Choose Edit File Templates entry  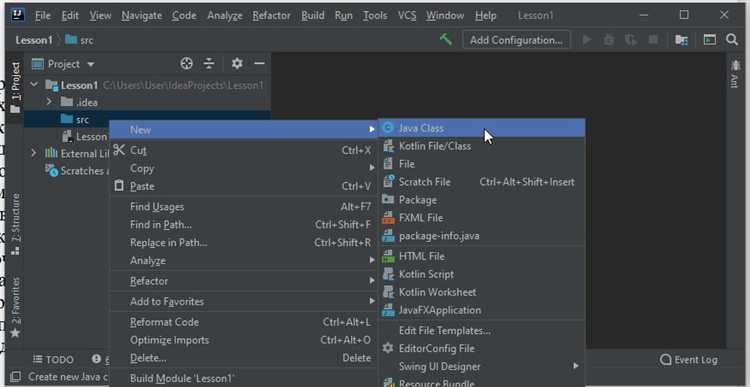click(482, 331)
